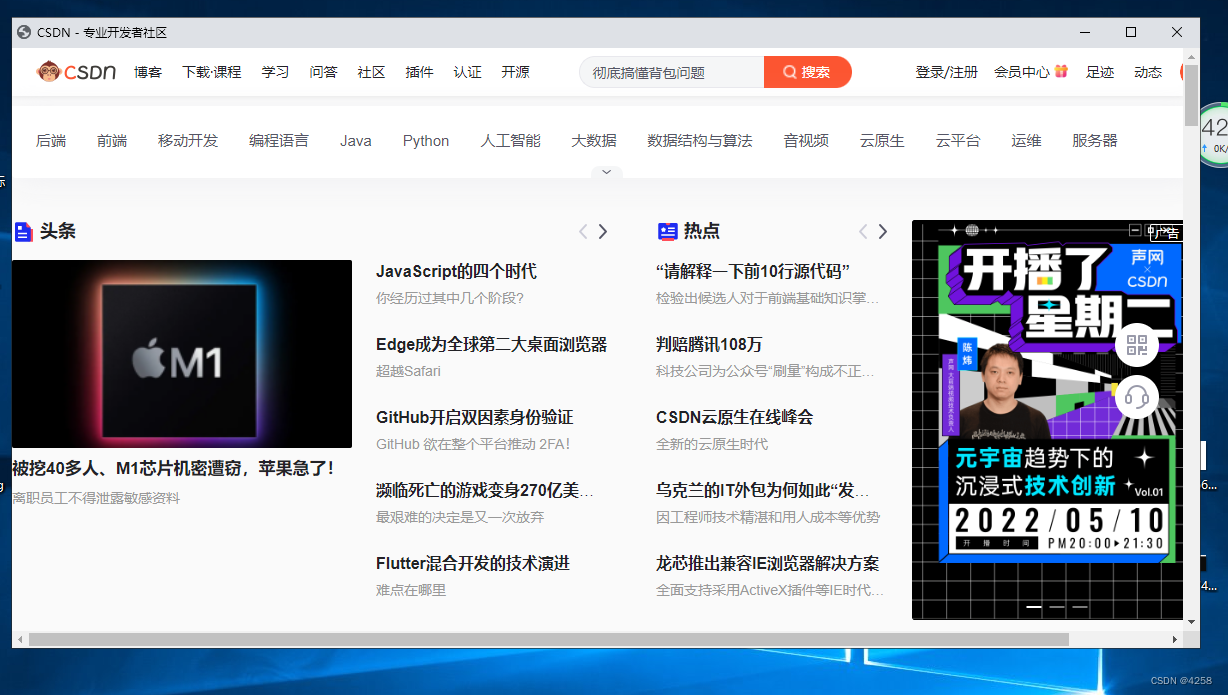Show next 热点 page arrow
Image resolution: width=1228 pixels, height=695 pixels.
(883, 232)
